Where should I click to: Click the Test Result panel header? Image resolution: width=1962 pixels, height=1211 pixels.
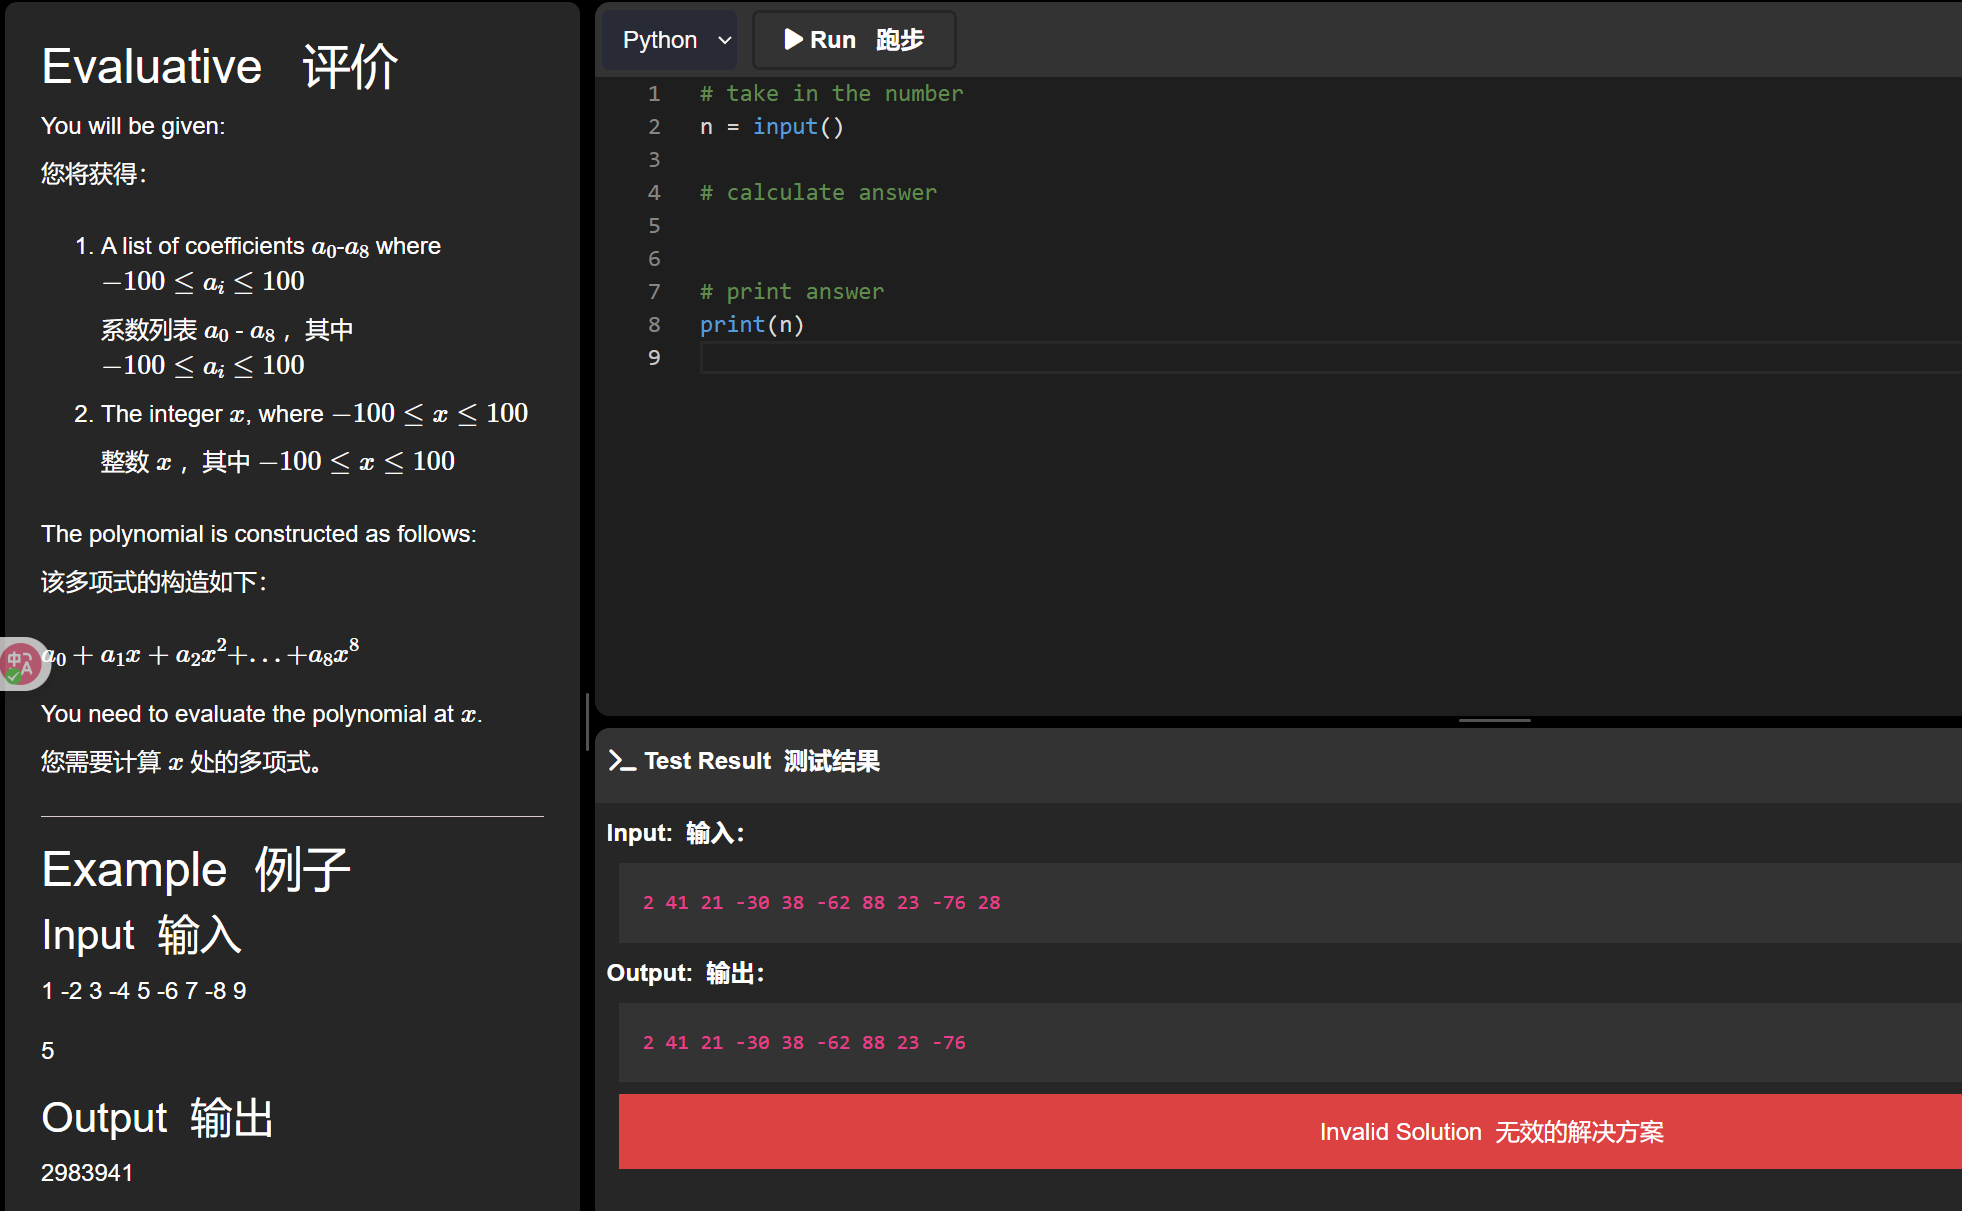tap(762, 761)
